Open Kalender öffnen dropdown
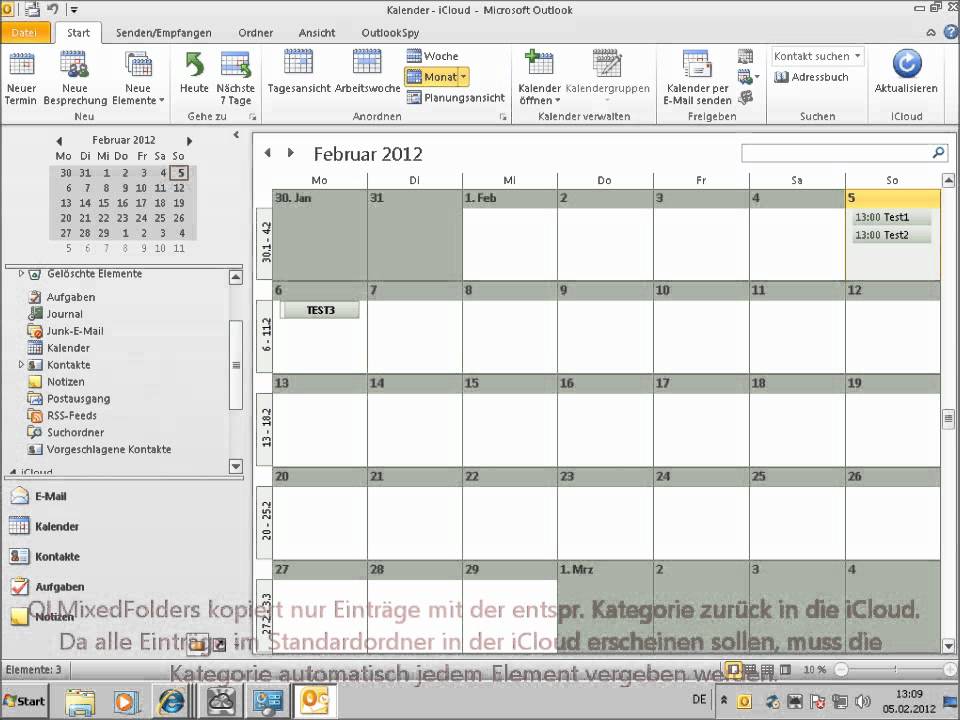 pyautogui.click(x=539, y=78)
